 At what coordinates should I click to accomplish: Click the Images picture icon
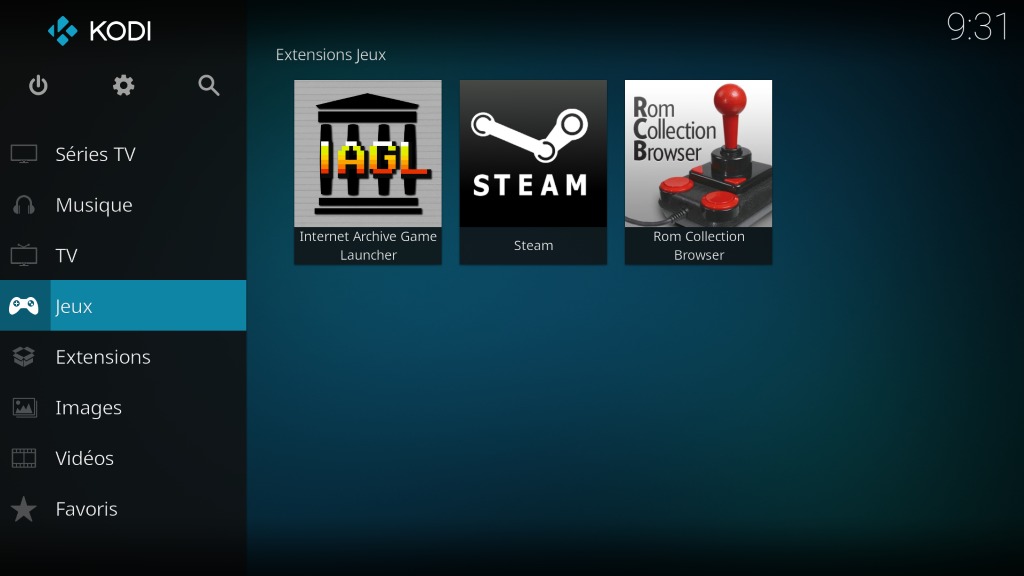24,408
